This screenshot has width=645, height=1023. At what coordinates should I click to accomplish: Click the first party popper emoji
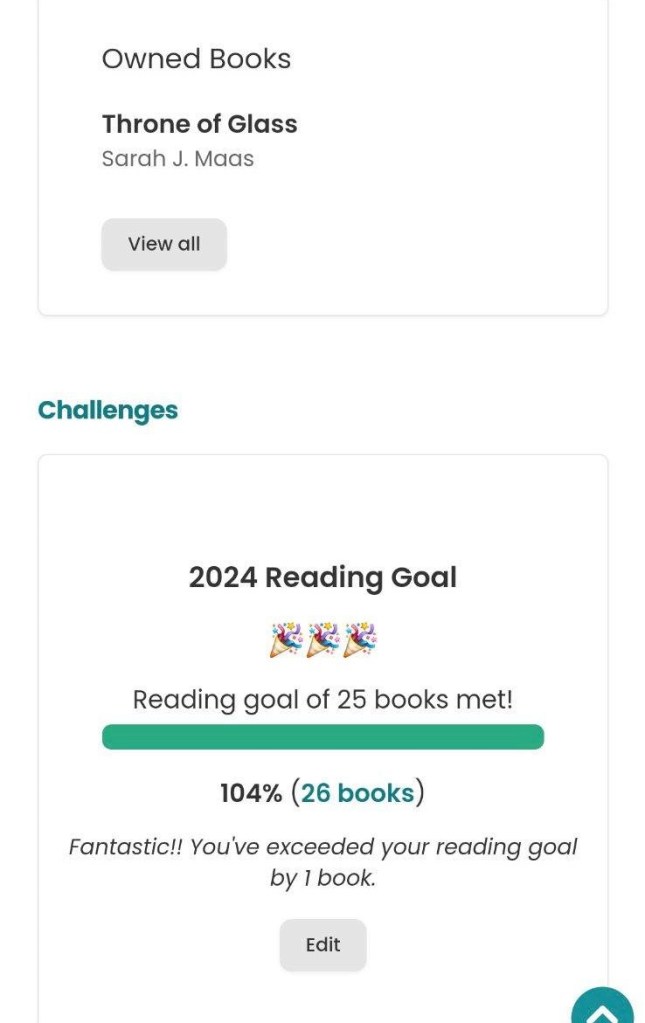point(286,640)
